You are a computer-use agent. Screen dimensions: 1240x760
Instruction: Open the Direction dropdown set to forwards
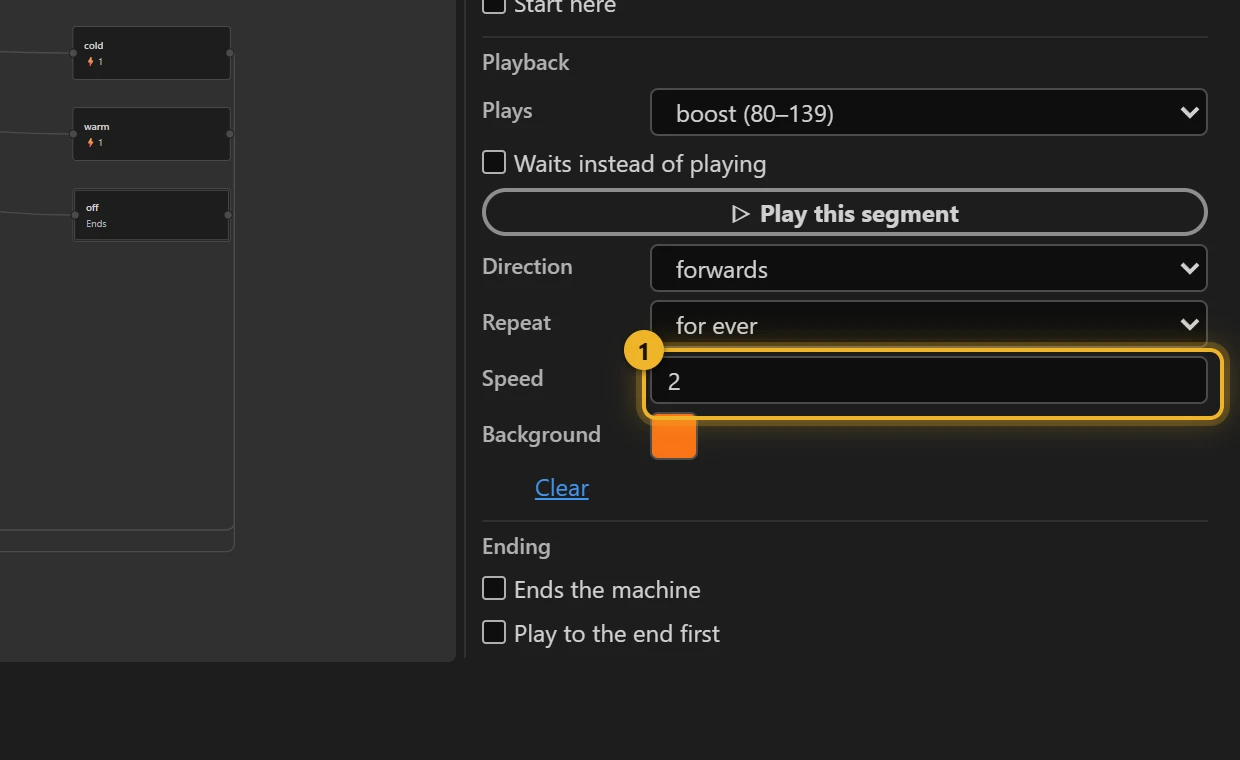(929, 268)
